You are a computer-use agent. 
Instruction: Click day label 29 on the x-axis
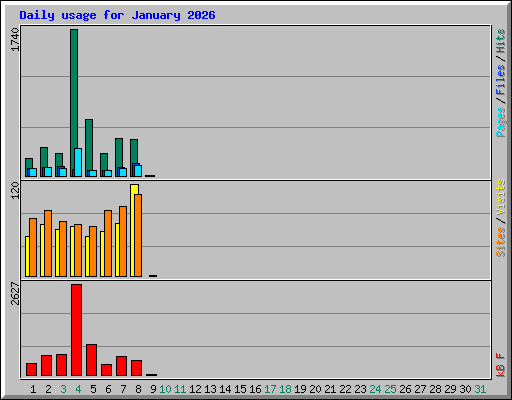(x=450, y=389)
